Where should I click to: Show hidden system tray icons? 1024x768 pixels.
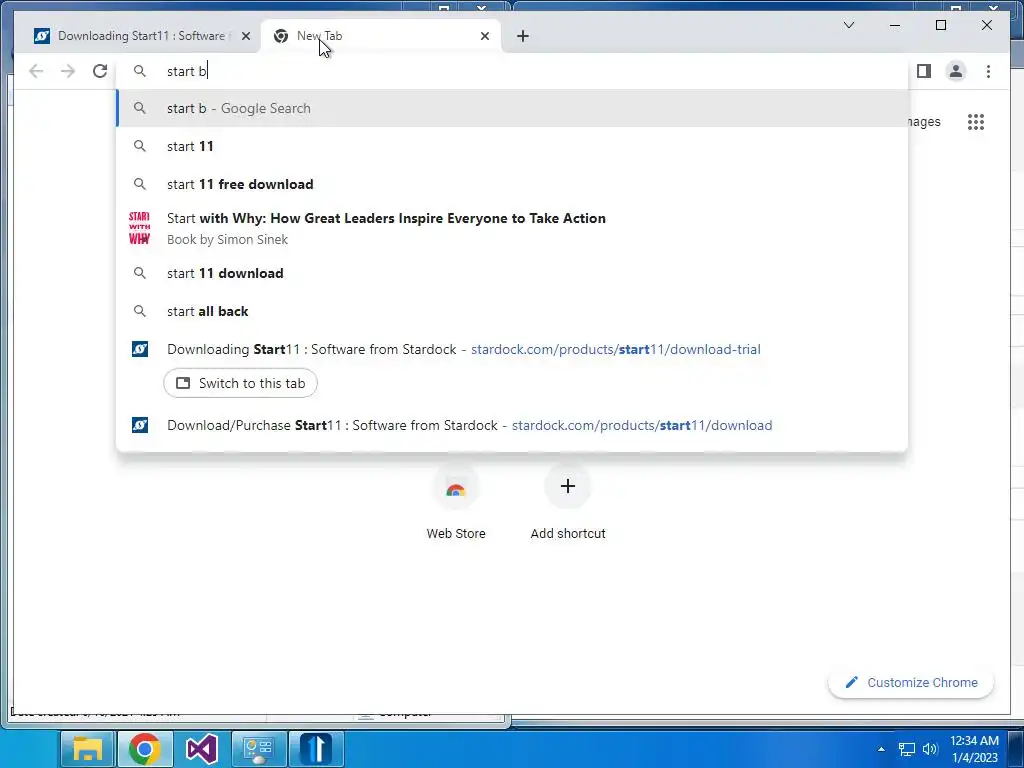click(881, 749)
